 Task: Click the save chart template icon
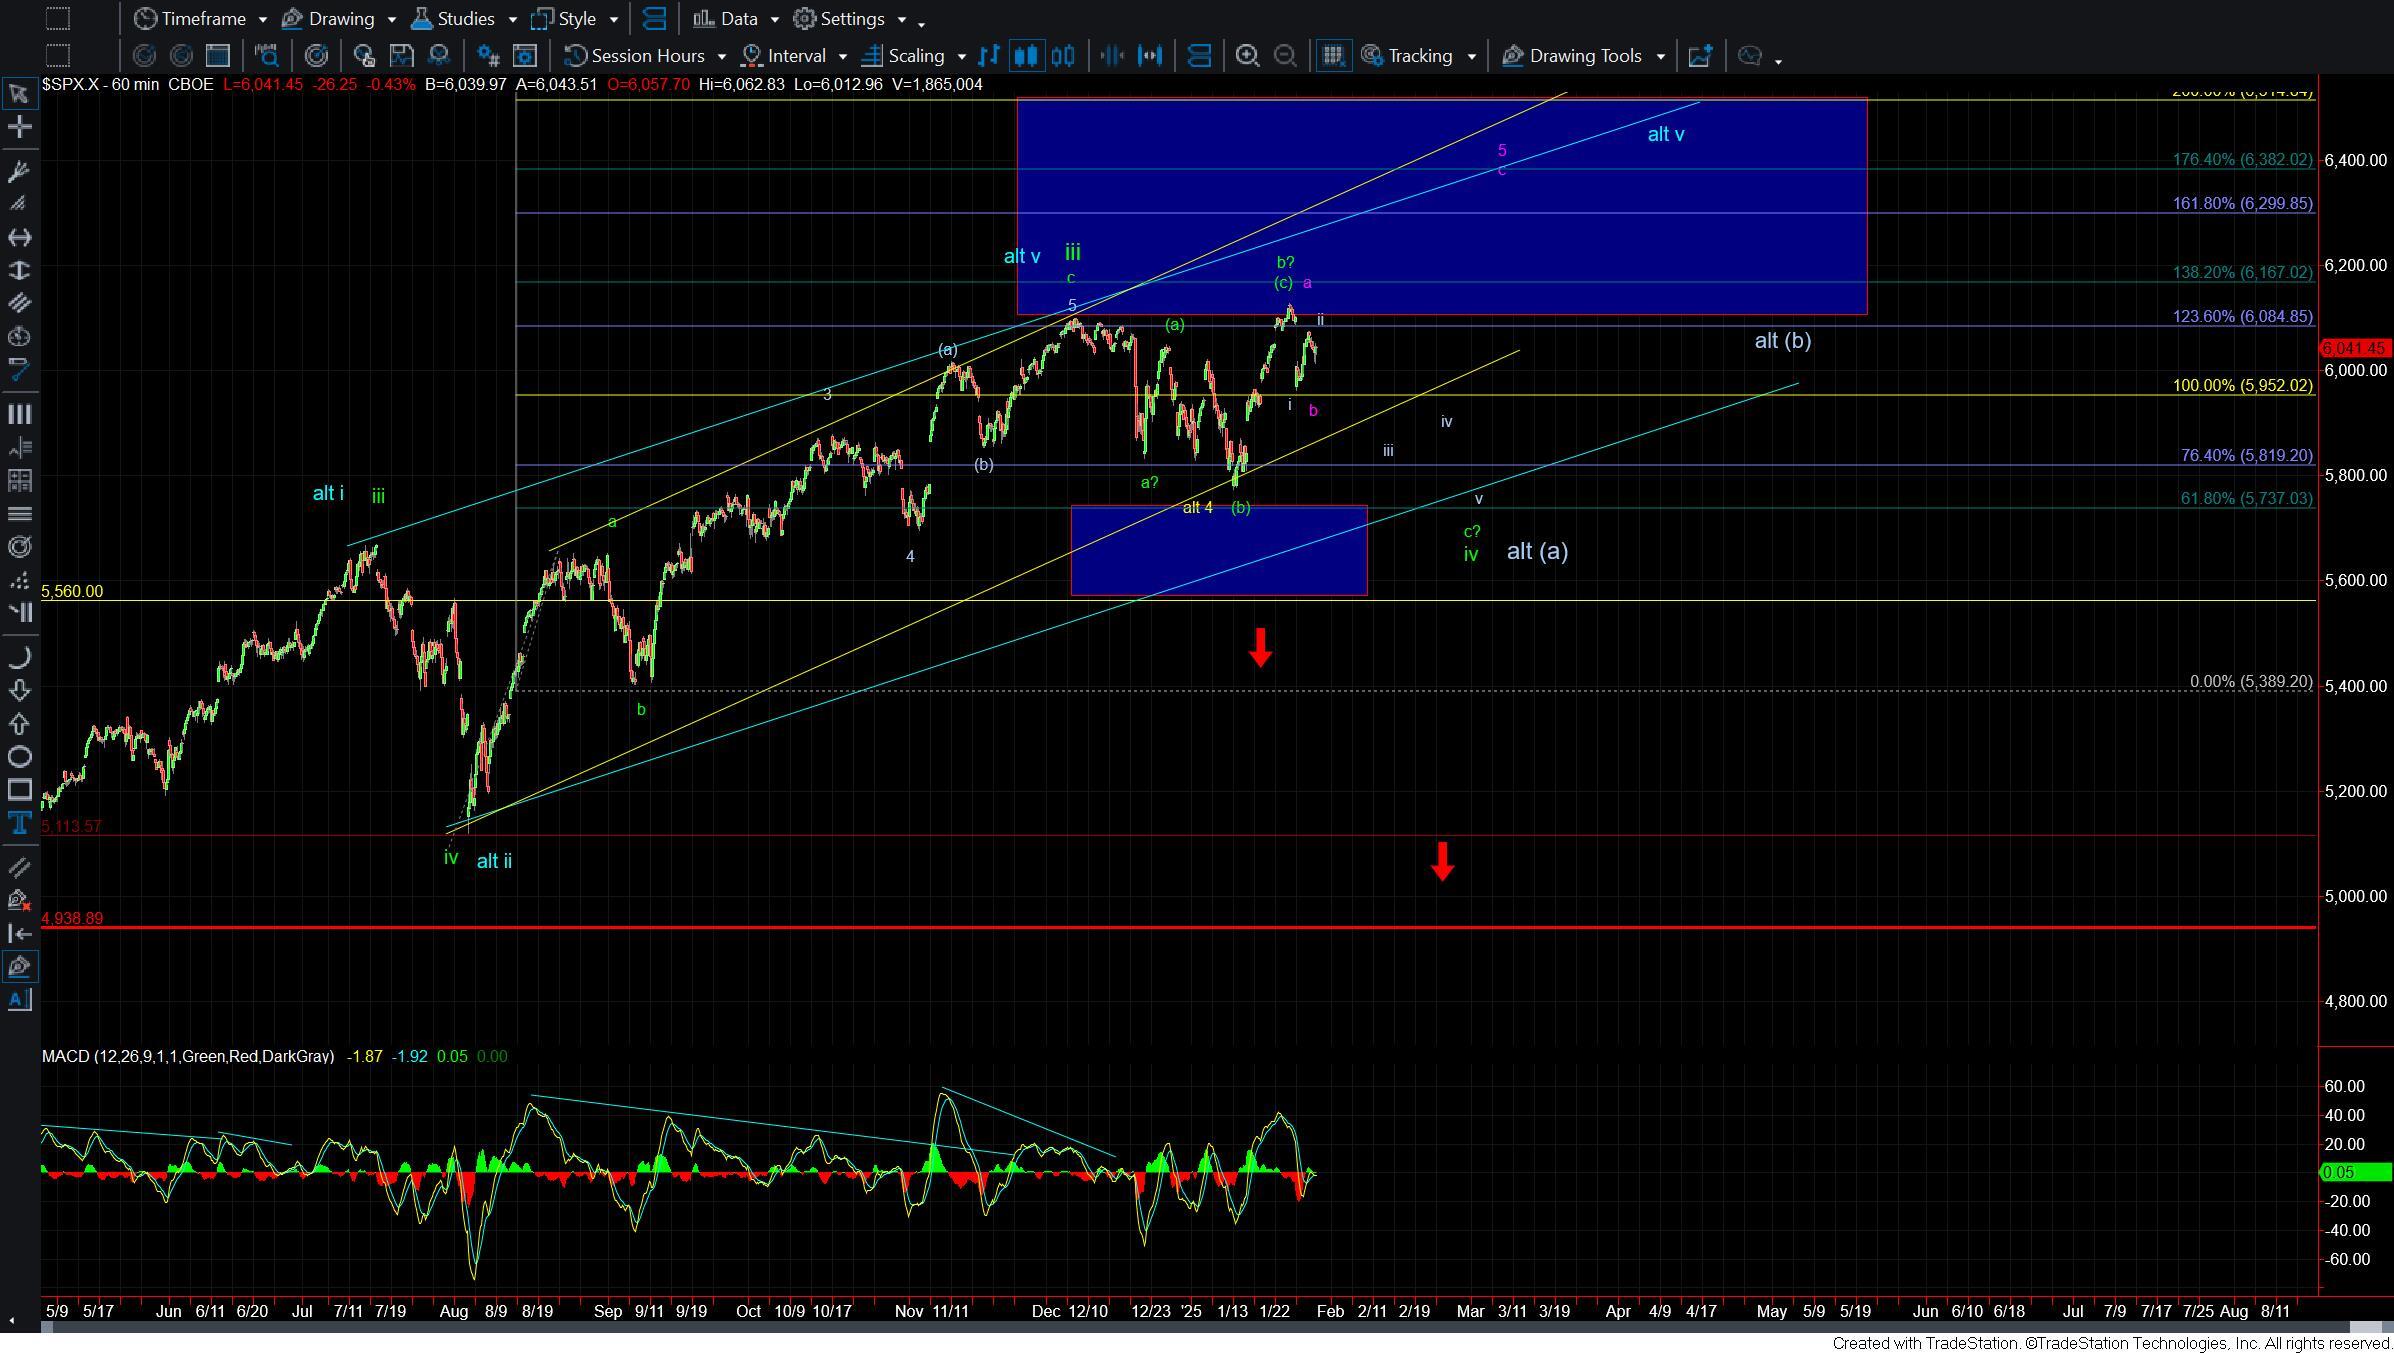pyautogui.click(x=401, y=56)
